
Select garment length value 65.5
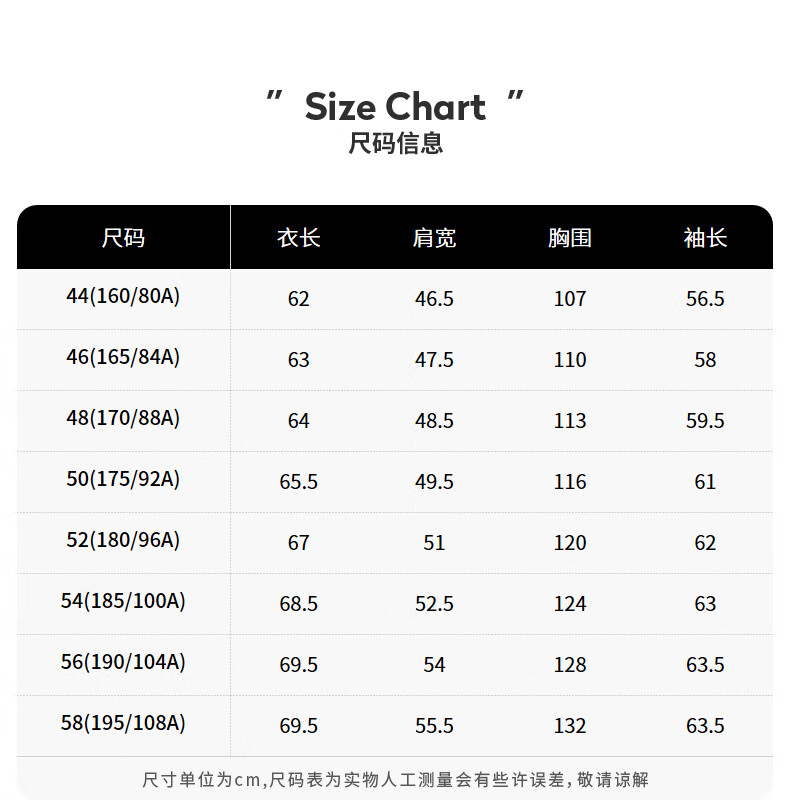(298, 482)
